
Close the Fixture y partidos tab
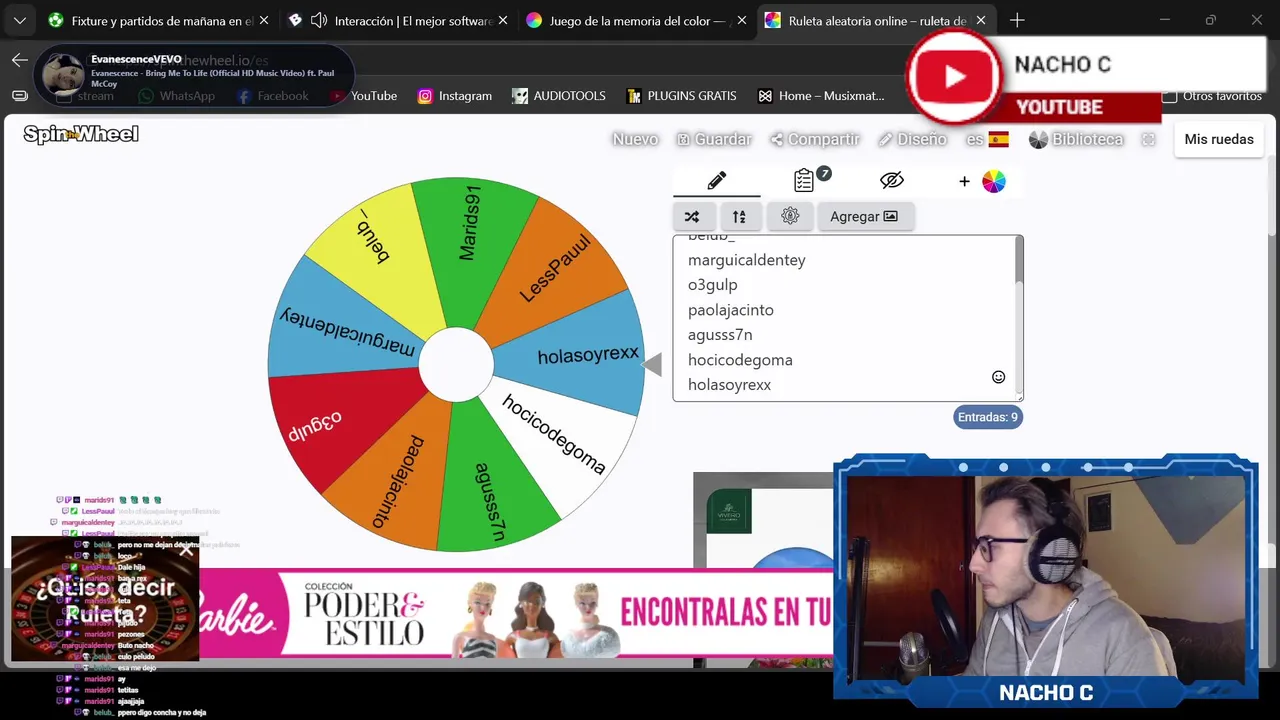click(264, 20)
